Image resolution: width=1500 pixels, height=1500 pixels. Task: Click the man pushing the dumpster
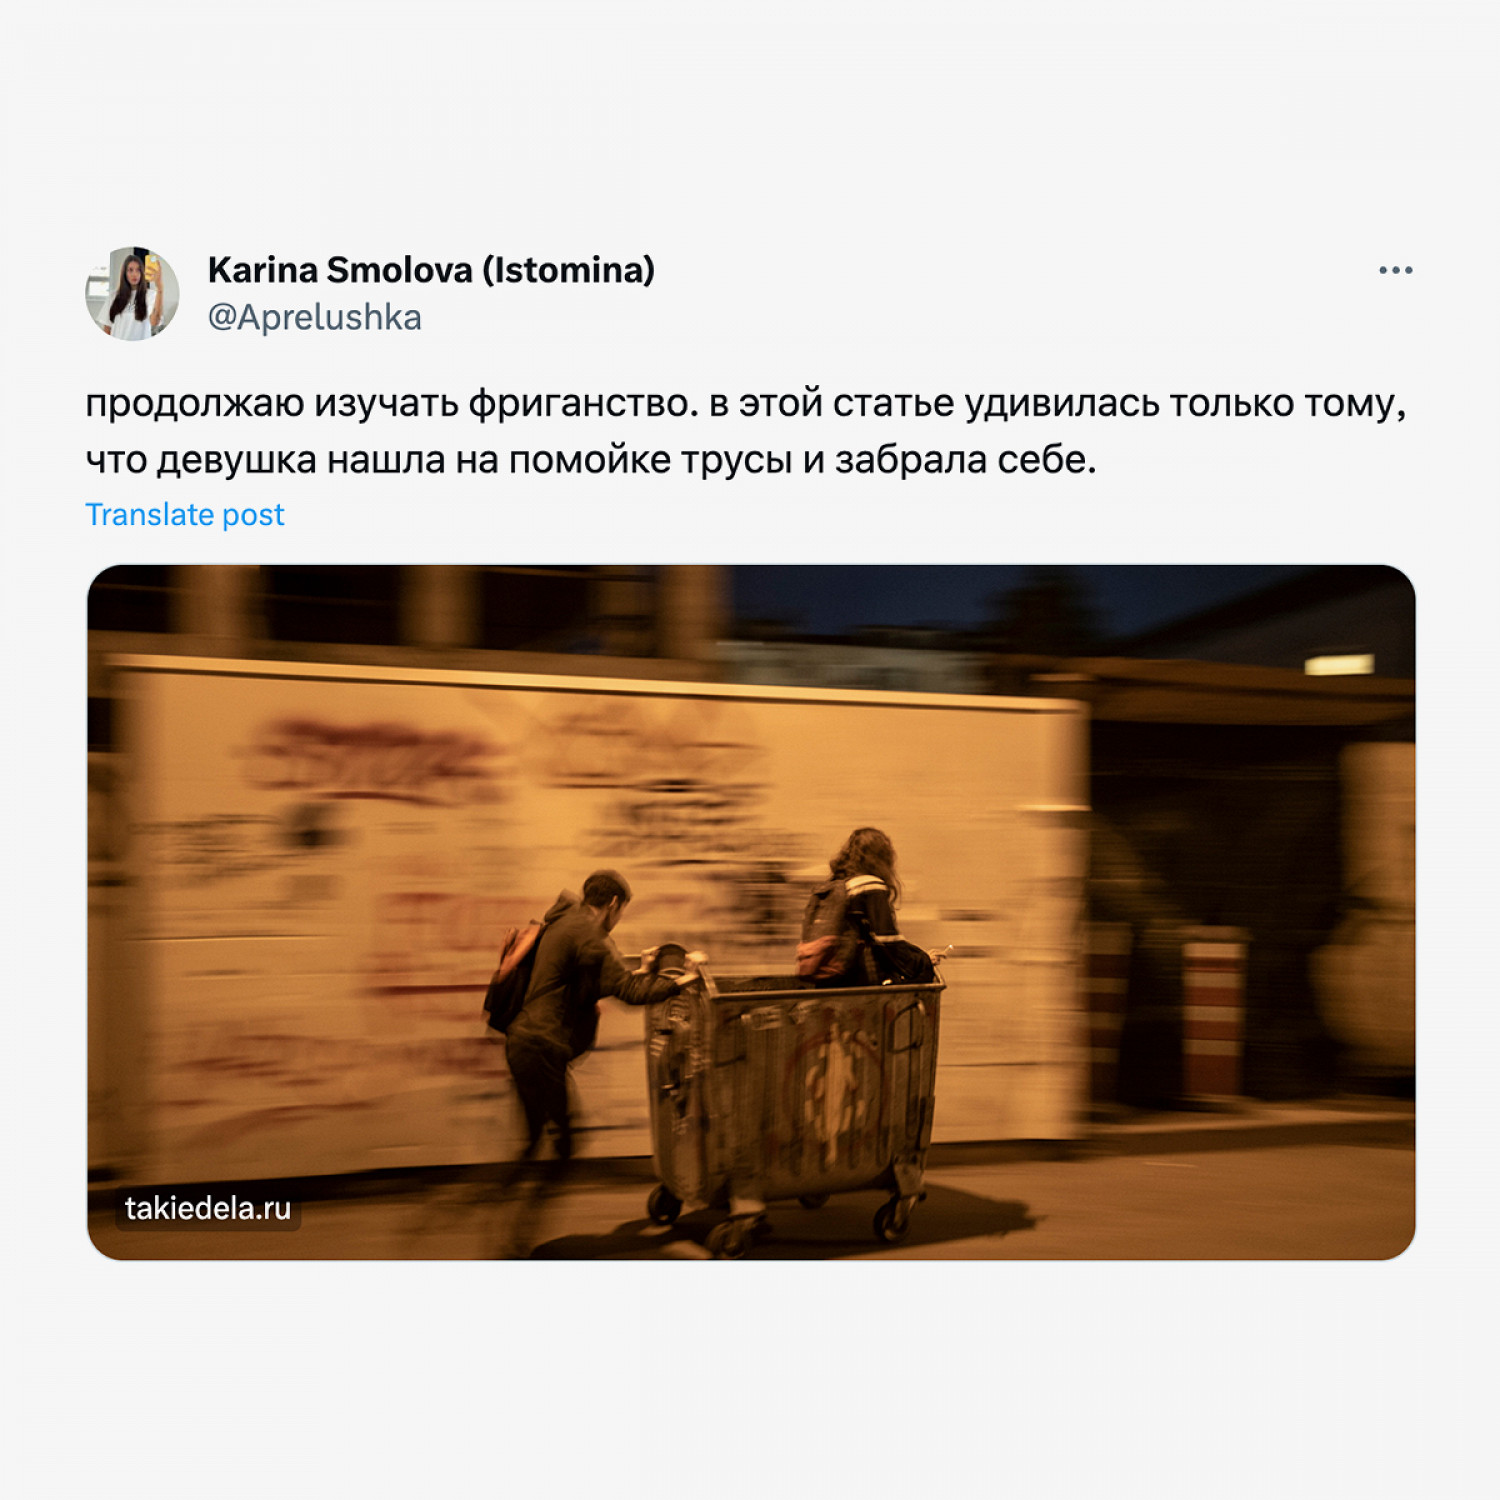click(x=575, y=1010)
